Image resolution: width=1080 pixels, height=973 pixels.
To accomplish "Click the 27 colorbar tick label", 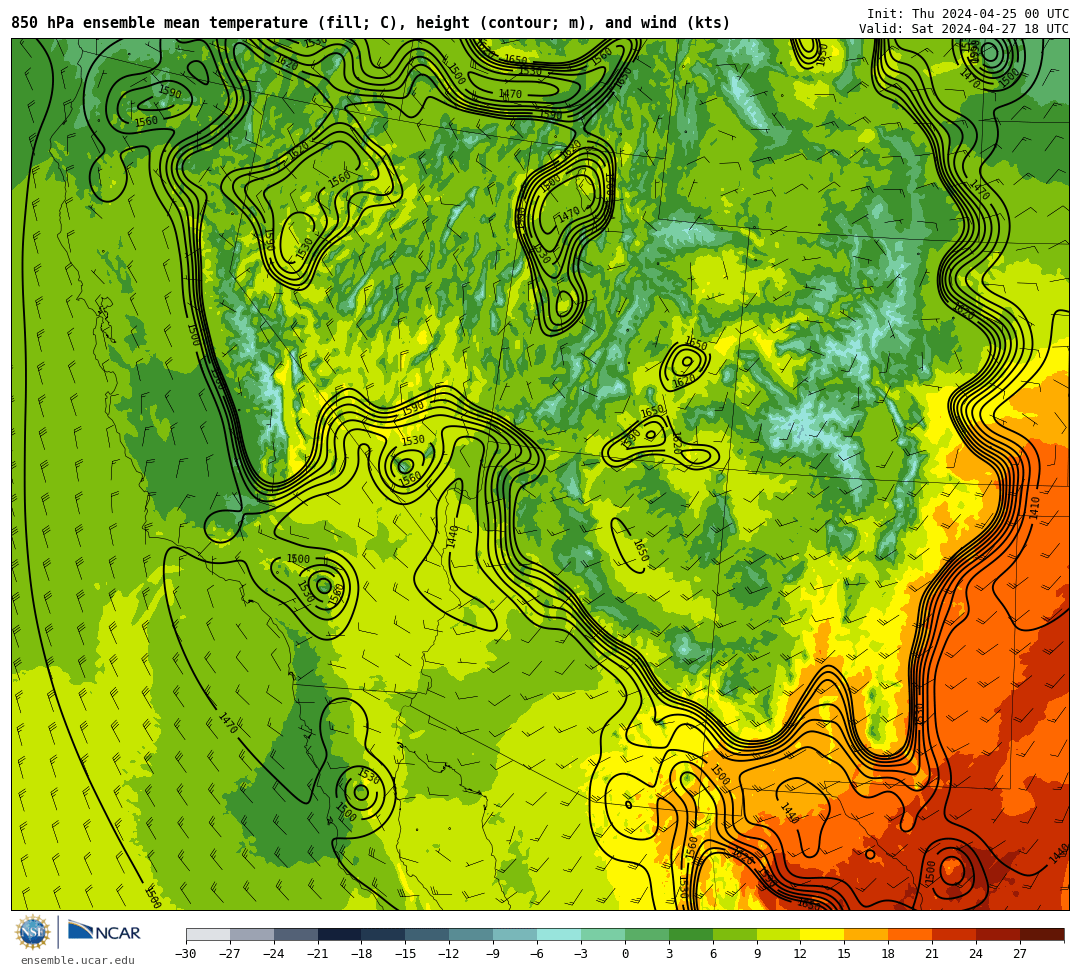I will click(1021, 954).
